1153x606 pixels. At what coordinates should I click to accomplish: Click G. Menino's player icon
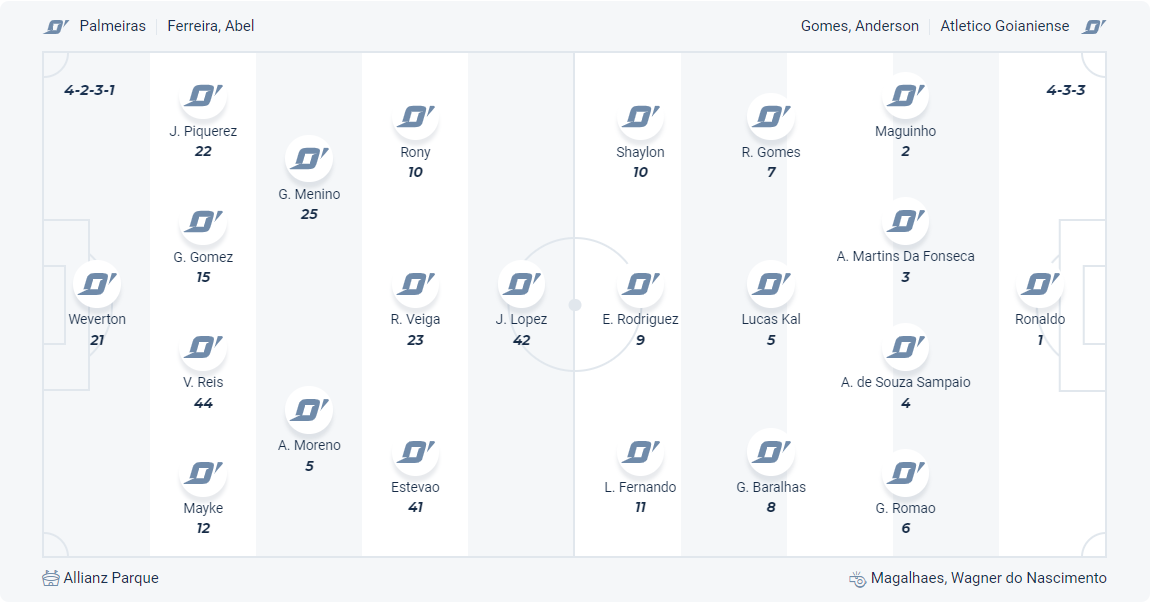point(309,159)
